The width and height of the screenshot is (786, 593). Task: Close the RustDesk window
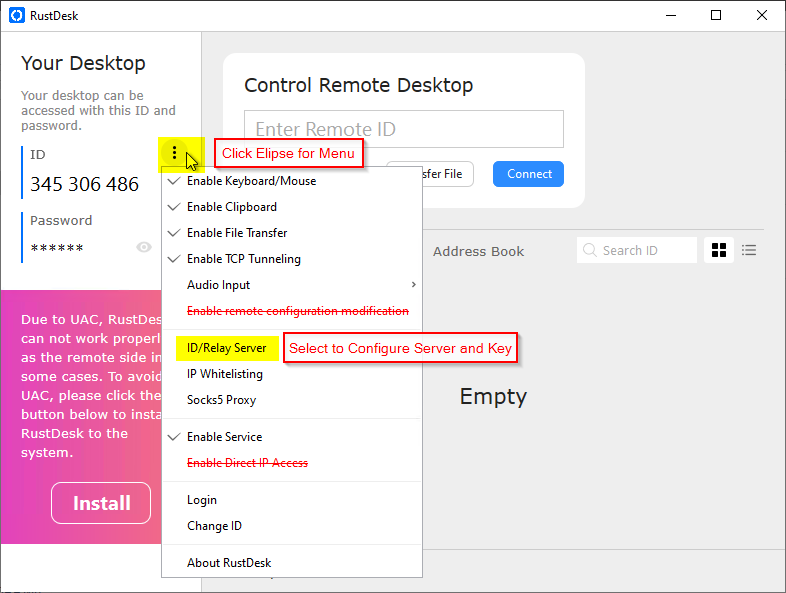(762, 16)
